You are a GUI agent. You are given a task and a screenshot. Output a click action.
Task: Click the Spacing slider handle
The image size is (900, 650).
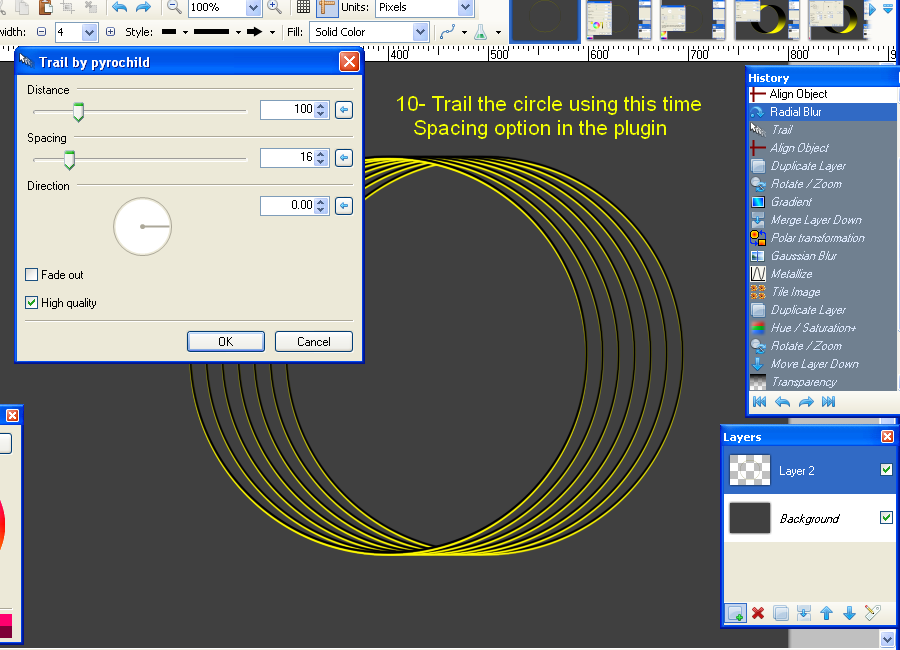click(69, 160)
